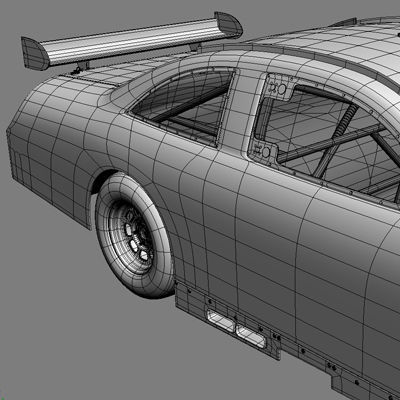Pick the left spoiler endplate
This screenshot has height=400, width=400.
coord(34,53)
